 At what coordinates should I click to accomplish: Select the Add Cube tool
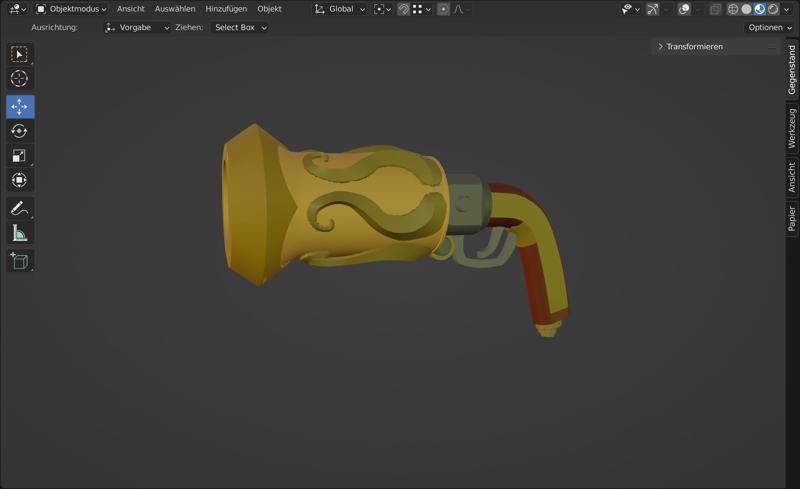tap(19, 261)
